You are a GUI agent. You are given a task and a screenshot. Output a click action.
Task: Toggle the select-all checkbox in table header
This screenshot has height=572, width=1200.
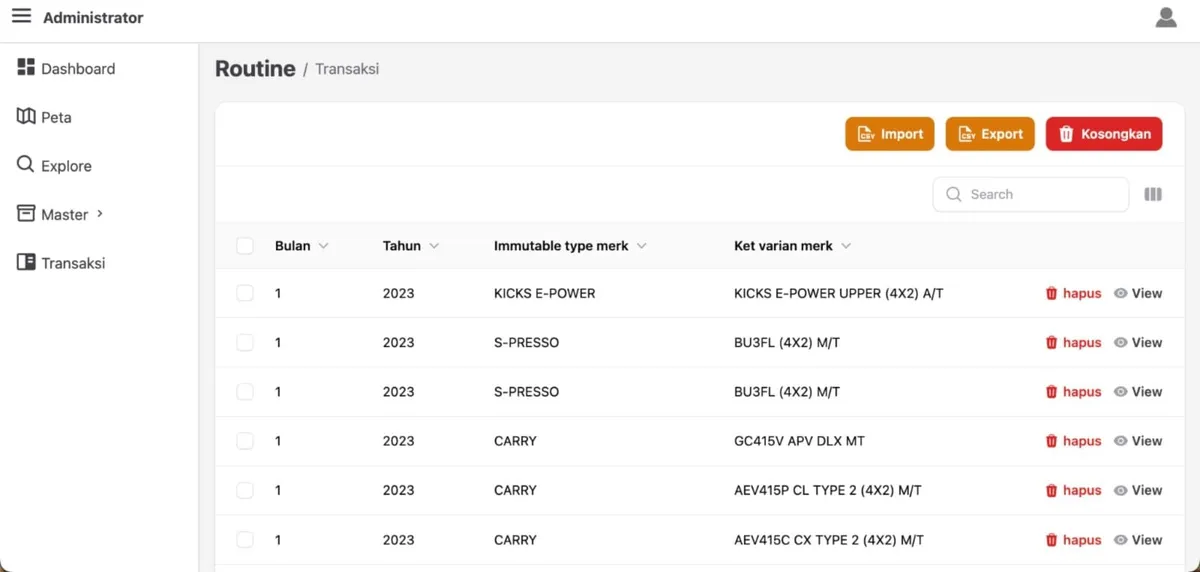point(245,246)
